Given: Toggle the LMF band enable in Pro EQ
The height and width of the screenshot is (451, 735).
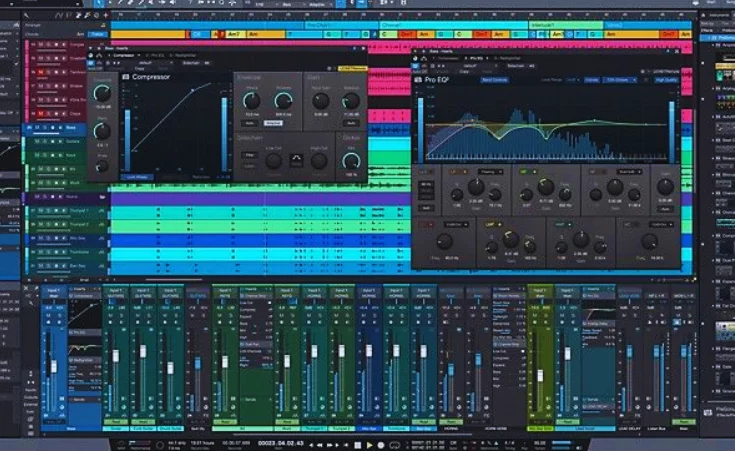Looking at the screenshot, I should click(493, 225).
